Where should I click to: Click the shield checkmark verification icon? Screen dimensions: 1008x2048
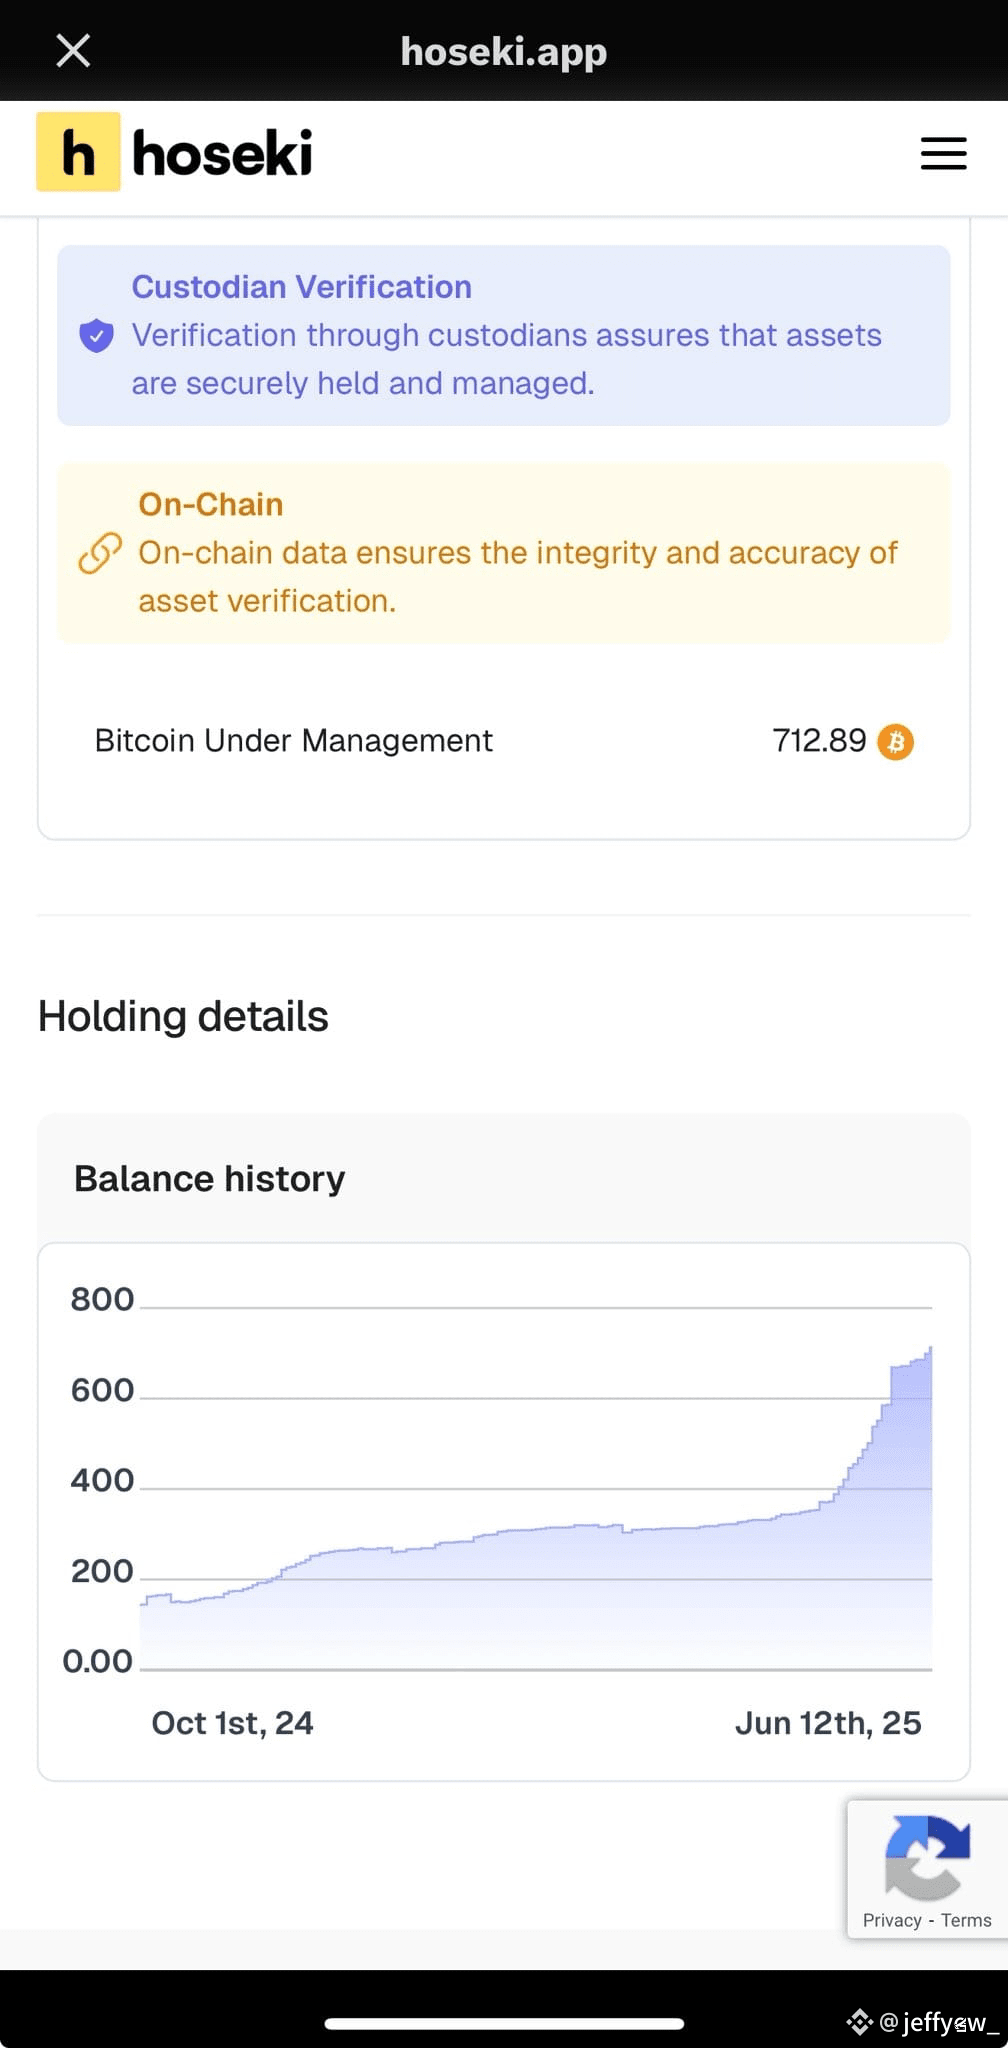pyautogui.click(x=96, y=336)
